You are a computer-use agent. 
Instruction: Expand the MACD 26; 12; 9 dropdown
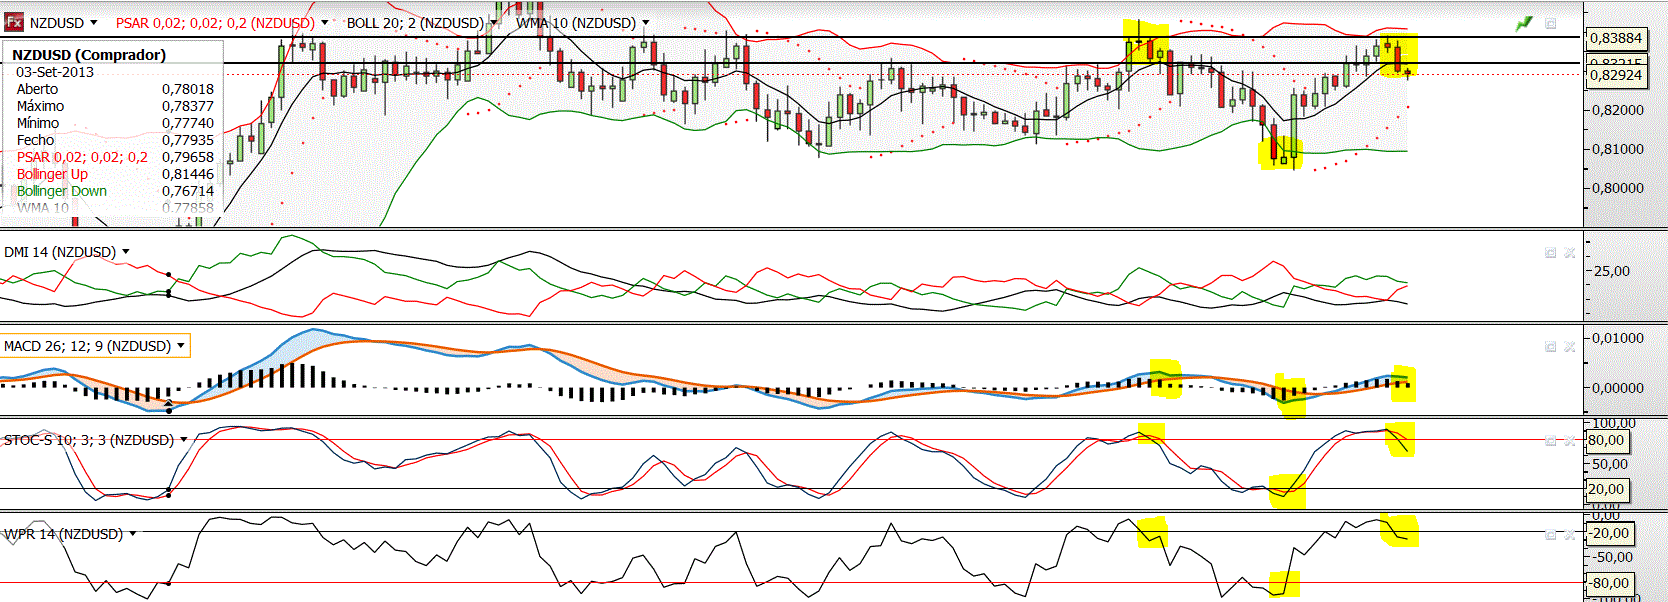(x=181, y=346)
